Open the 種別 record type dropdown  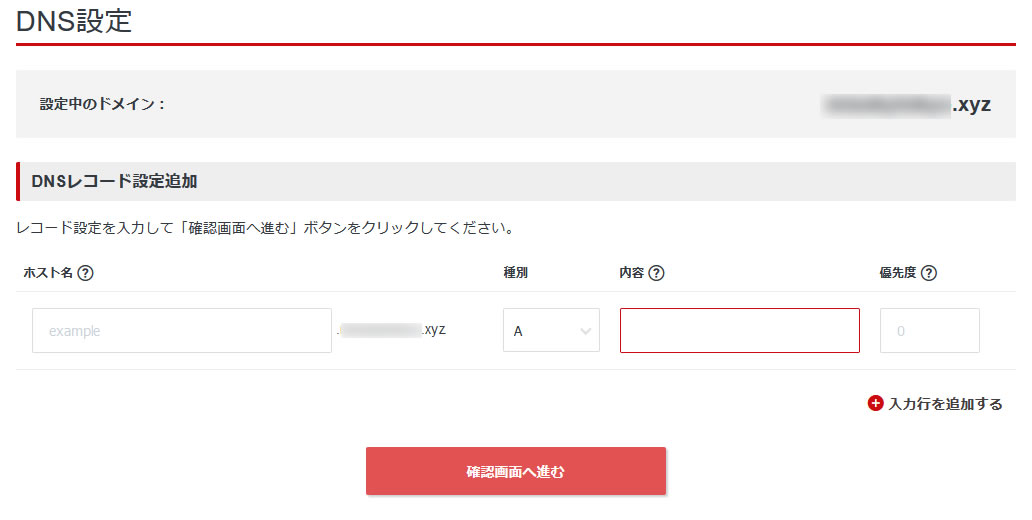[551, 330]
